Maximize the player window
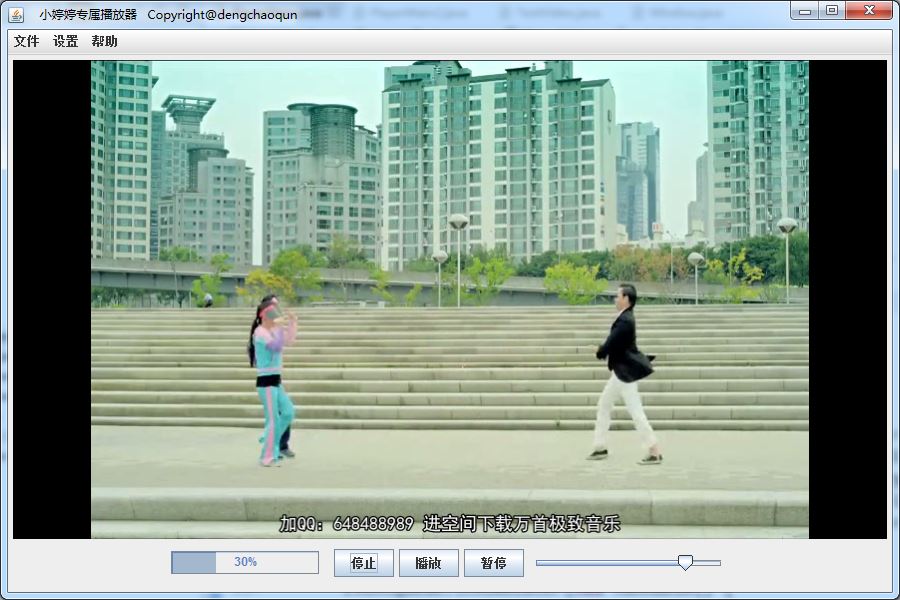The image size is (900, 600). pyautogui.click(x=832, y=11)
